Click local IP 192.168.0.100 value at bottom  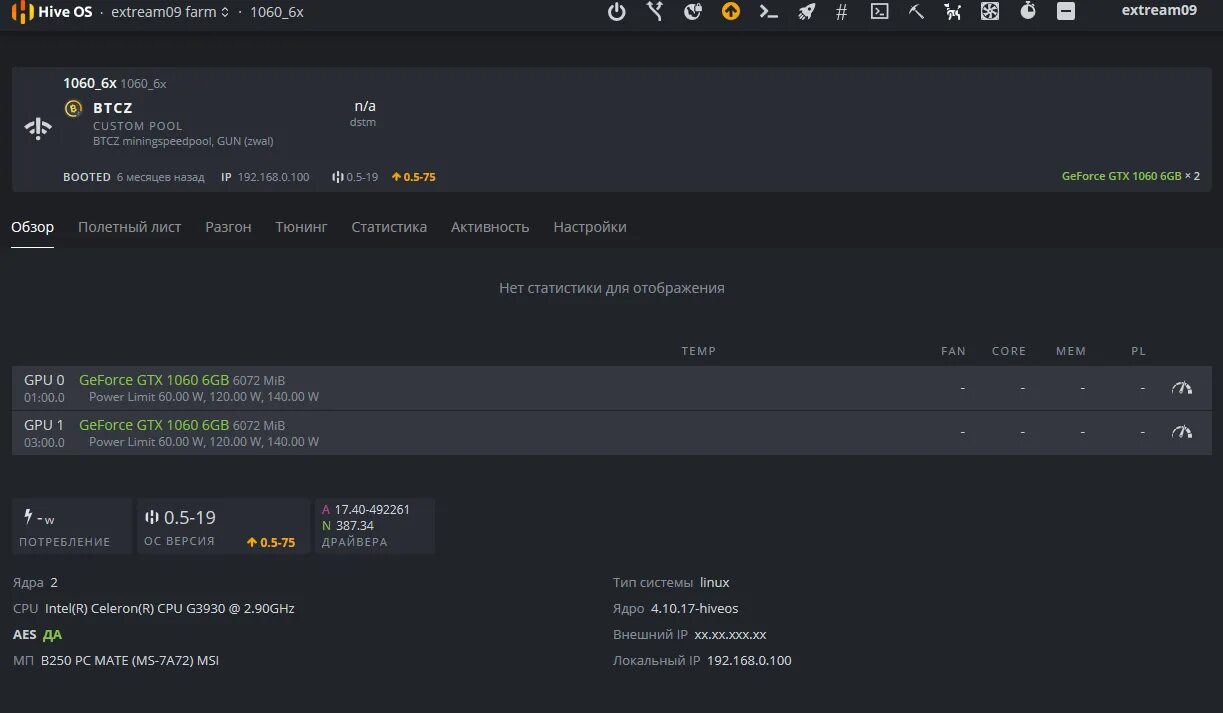[x=749, y=660]
